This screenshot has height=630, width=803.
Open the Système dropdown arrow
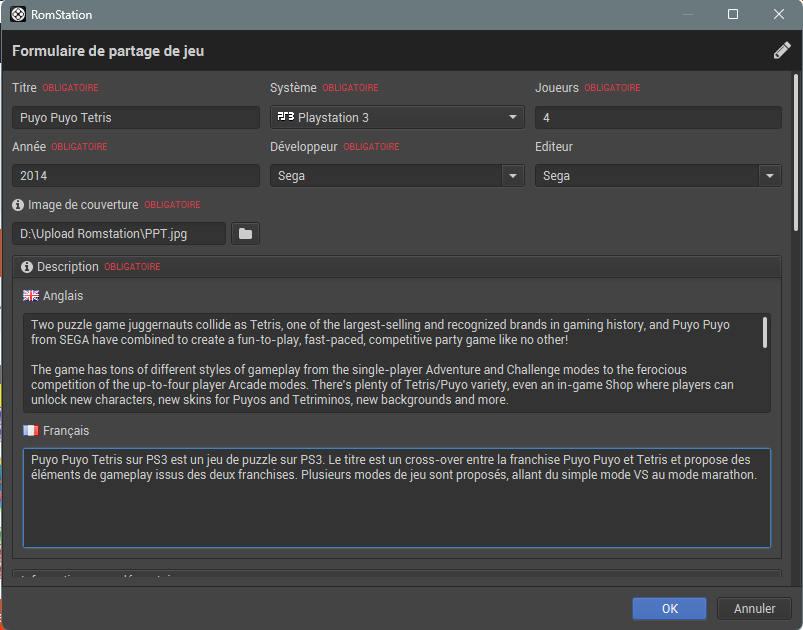(513, 117)
